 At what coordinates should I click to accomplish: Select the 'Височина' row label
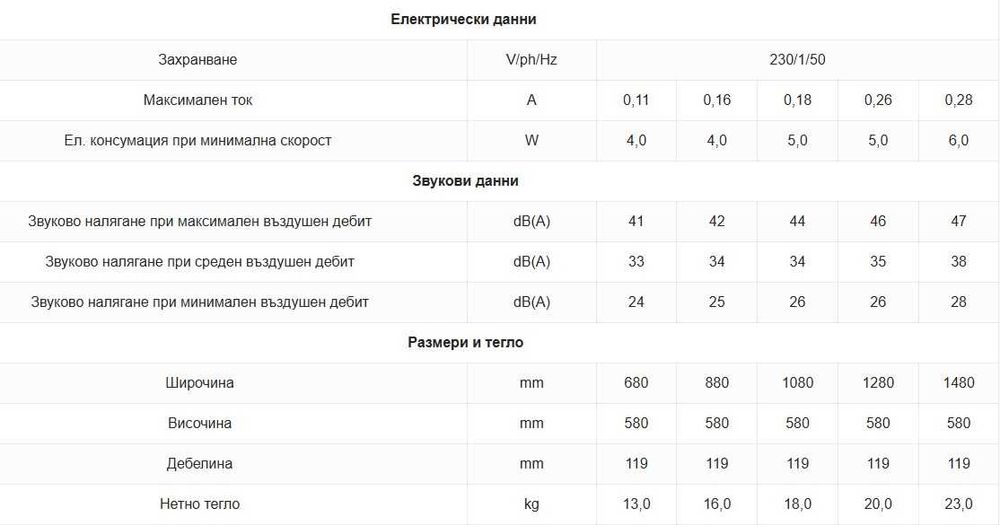(x=200, y=423)
